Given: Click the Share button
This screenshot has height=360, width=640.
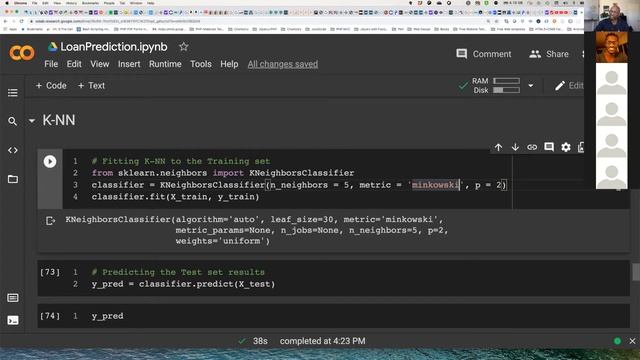Looking at the screenshot, I should [x=549, y=54].
